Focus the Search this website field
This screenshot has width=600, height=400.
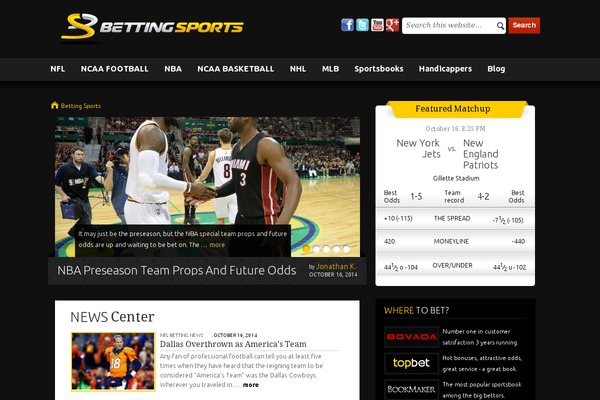[453, 26]
